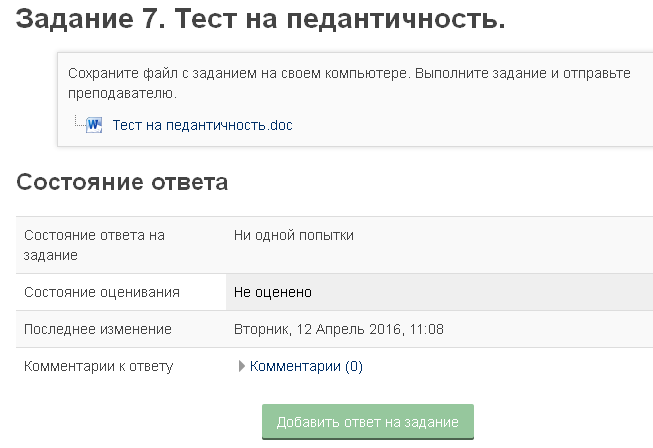The image size is (653, 448).
Task: Expand the Комментарии (0) triangle
Action: [x=242, y=366]
